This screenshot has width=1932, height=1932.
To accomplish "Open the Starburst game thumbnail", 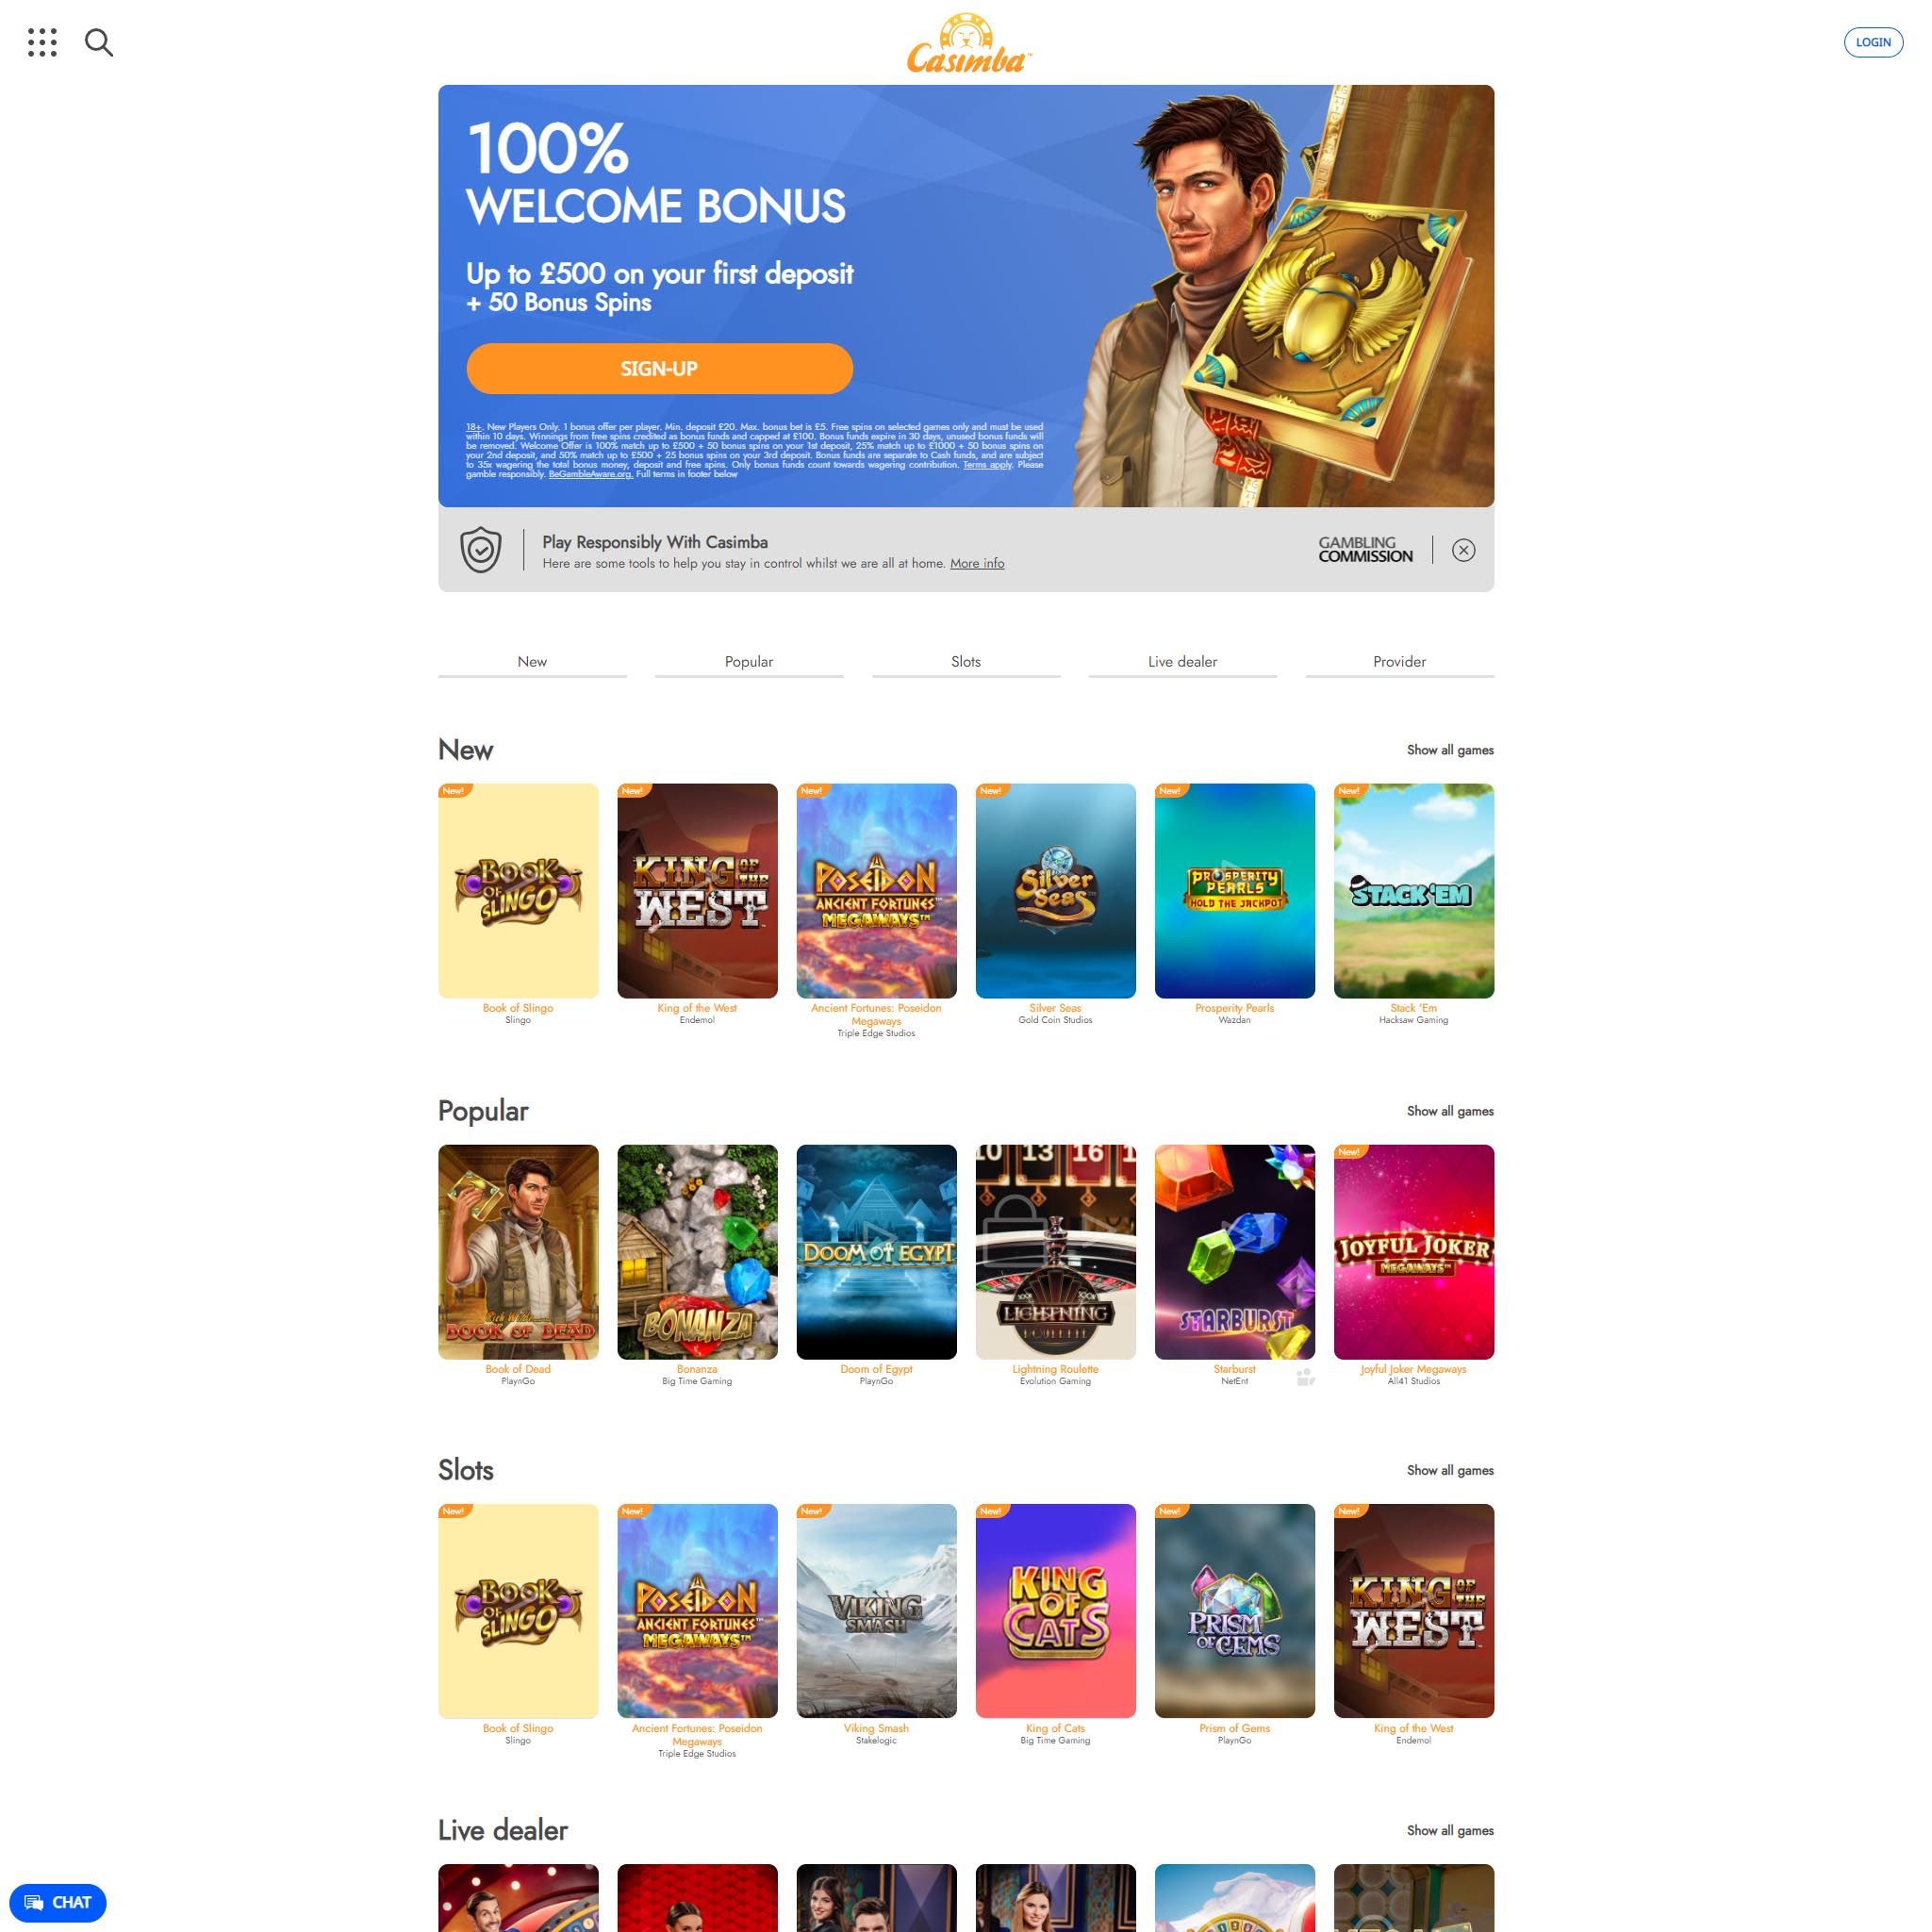I will (x=1235, y=1252).
